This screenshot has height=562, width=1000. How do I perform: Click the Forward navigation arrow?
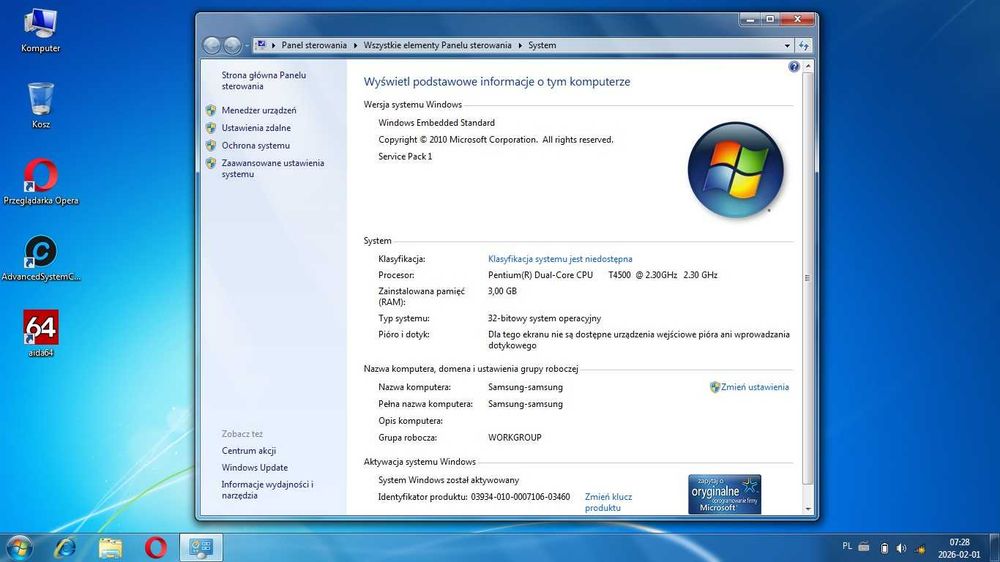(x=232, y=45)
